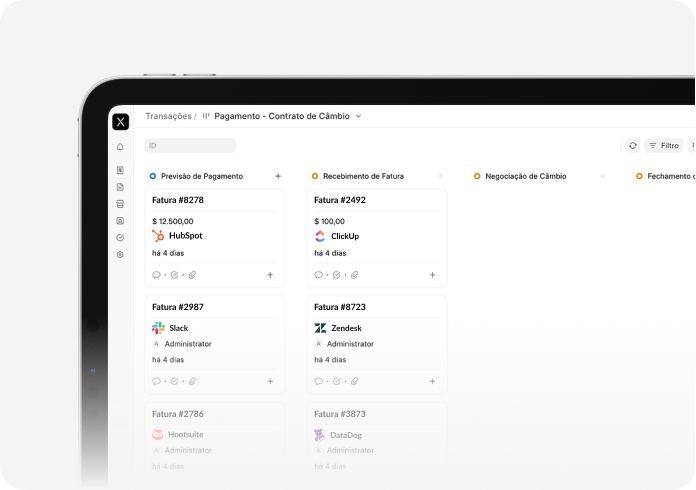Viewport: 696px width, 490px height.
Task: Open attachments on Fatura #8278 card
Action: (192, 275)
